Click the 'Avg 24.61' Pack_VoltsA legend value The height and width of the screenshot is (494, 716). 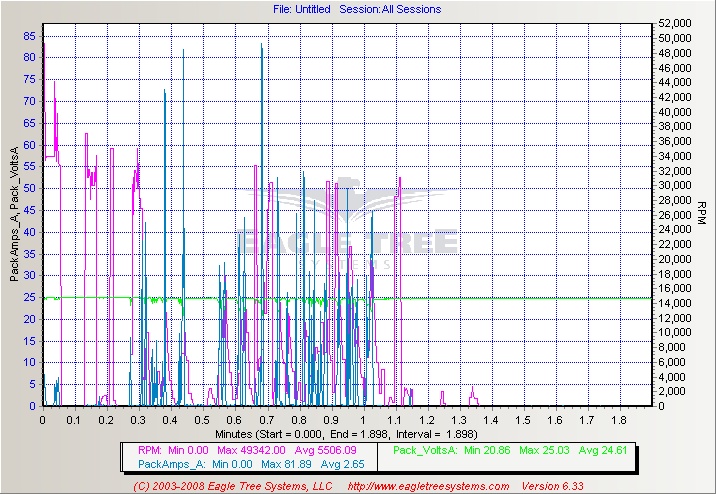[603, 450]
